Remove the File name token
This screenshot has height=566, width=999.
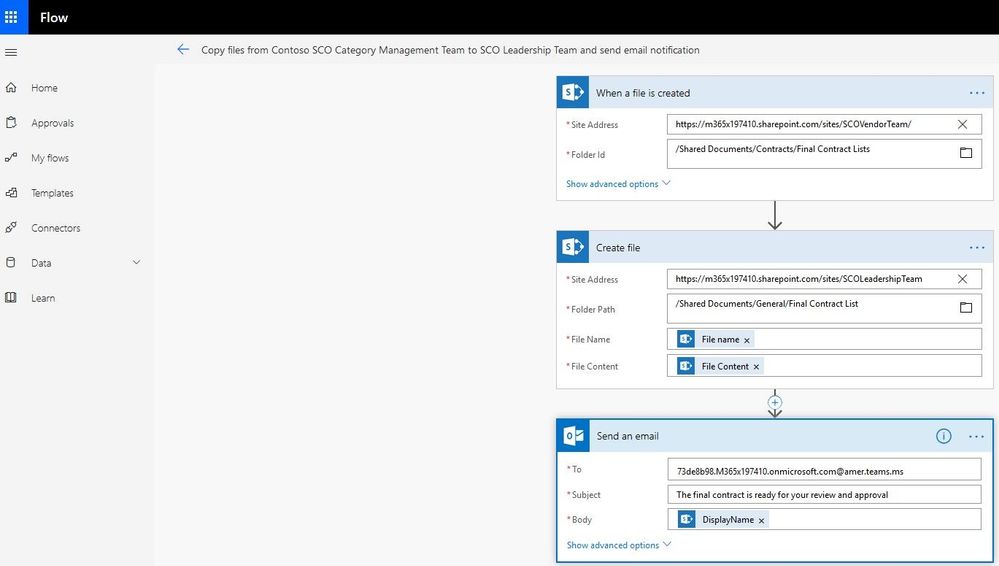747,340
